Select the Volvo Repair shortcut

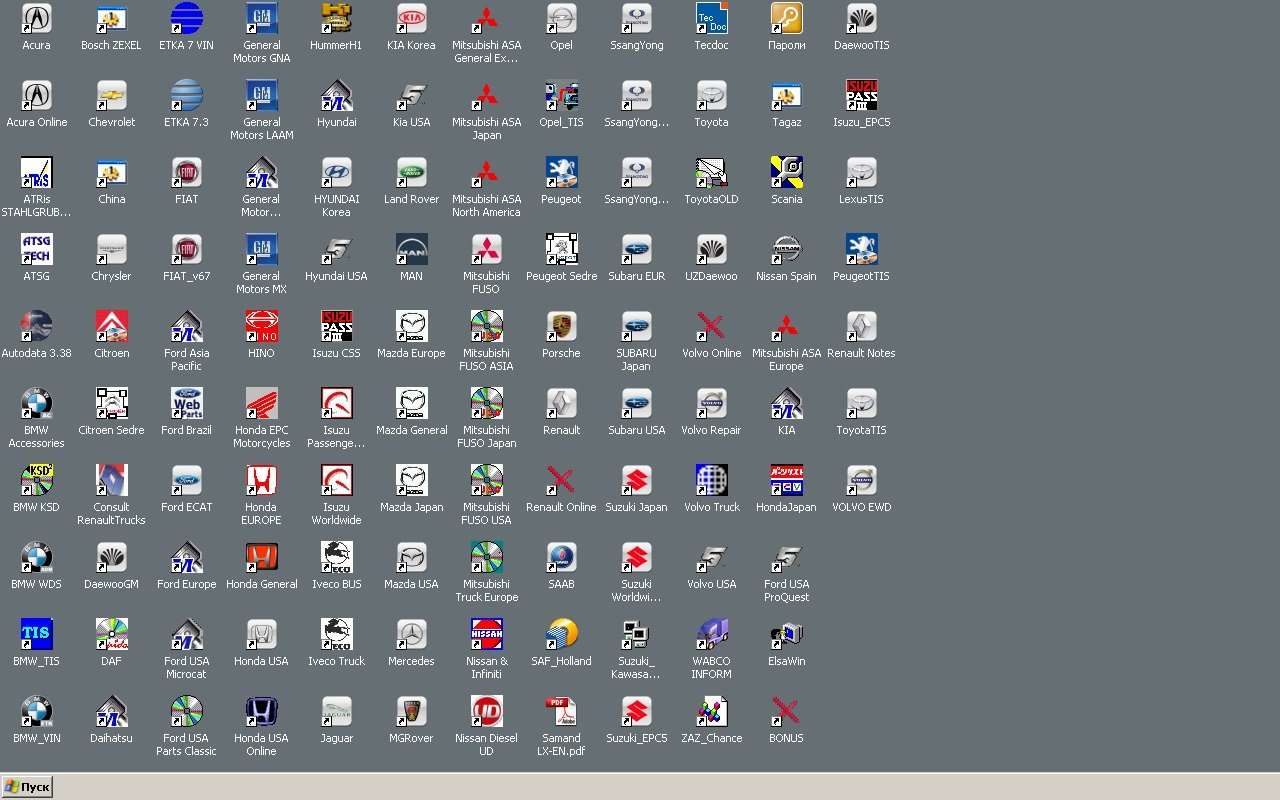click(x=711, y=403)
